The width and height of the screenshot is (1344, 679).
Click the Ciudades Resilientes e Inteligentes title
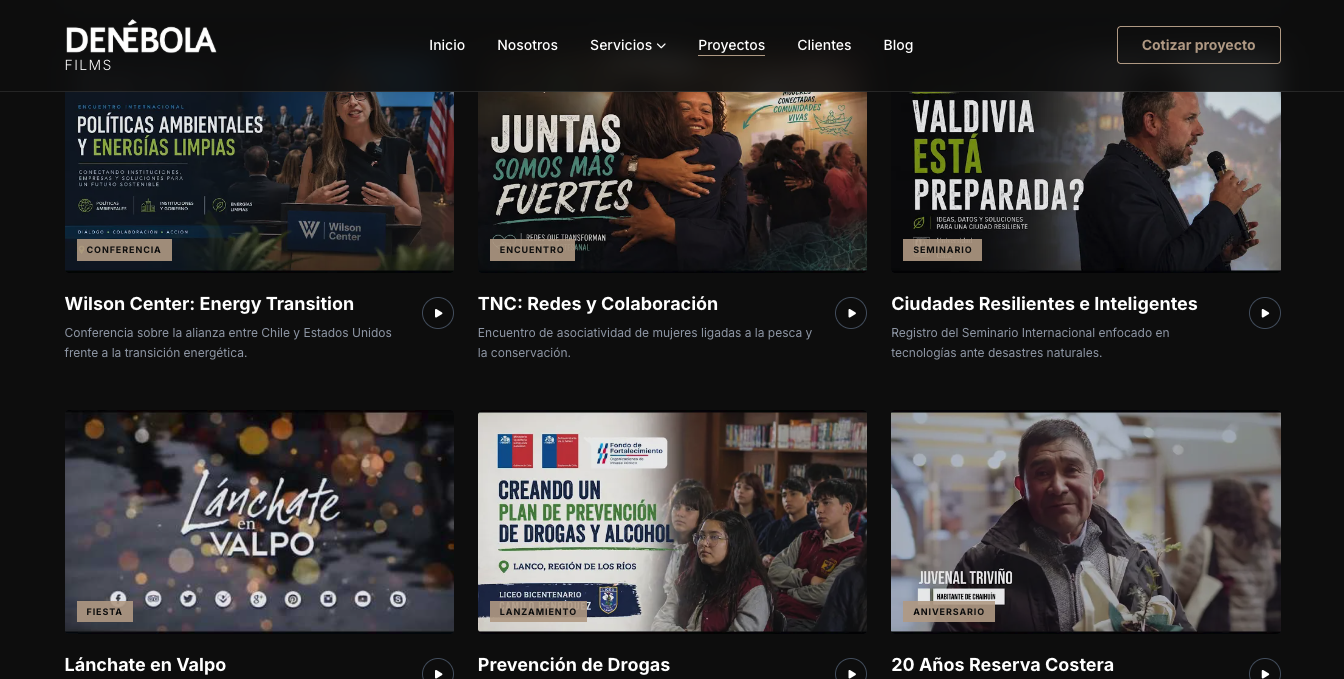pos(1044,304)
